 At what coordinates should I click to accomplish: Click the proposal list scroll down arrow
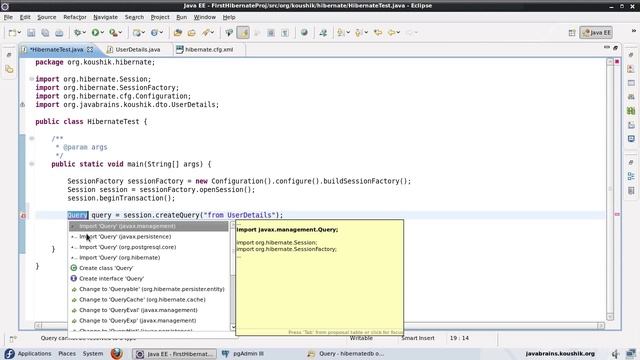(233, 327)
